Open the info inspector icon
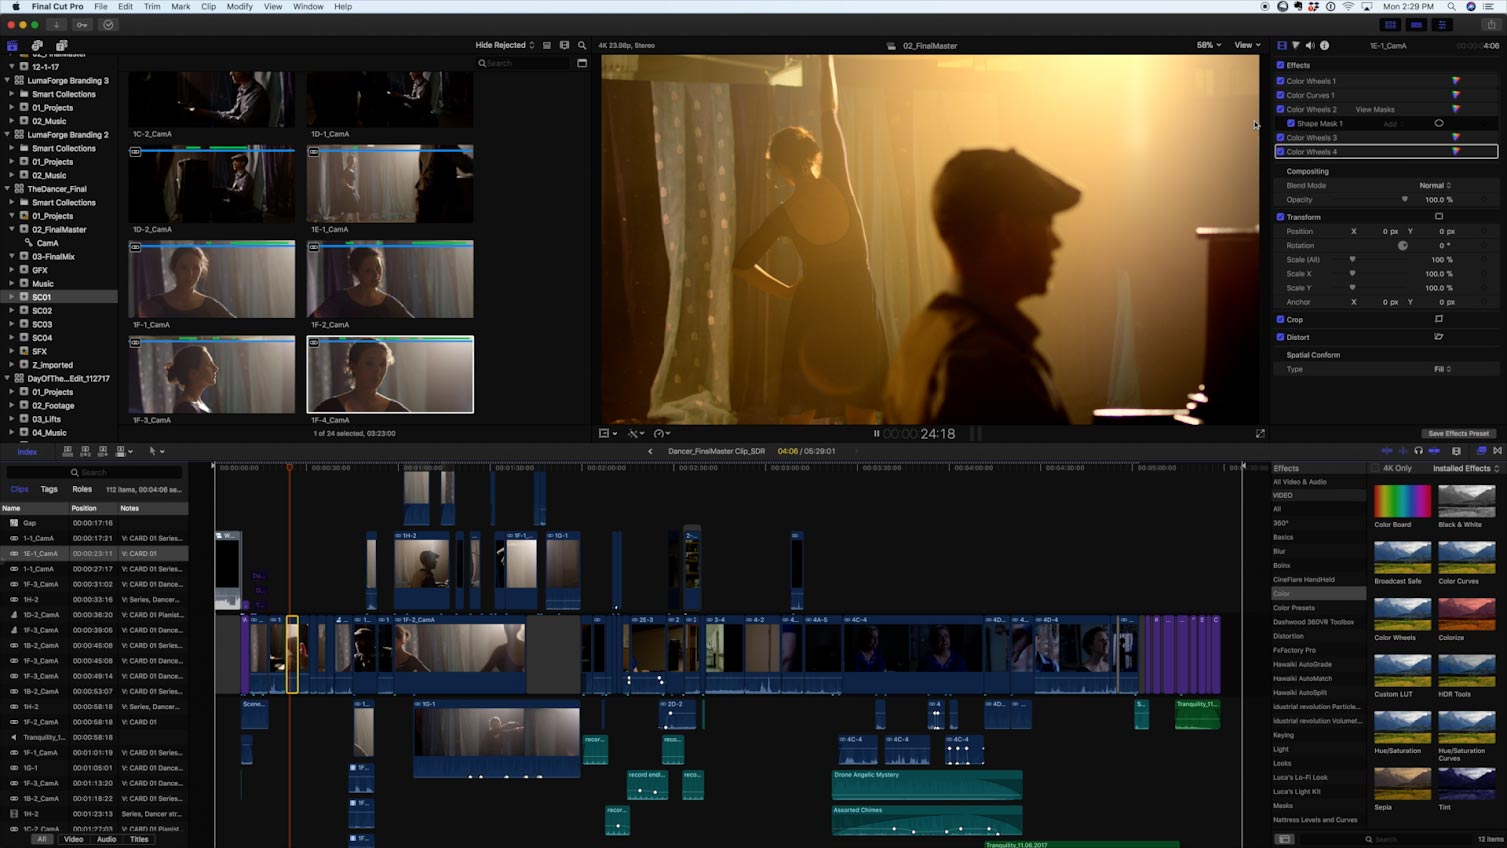The height and width of the screenshot is (848, 1507). pos(1324,45)
